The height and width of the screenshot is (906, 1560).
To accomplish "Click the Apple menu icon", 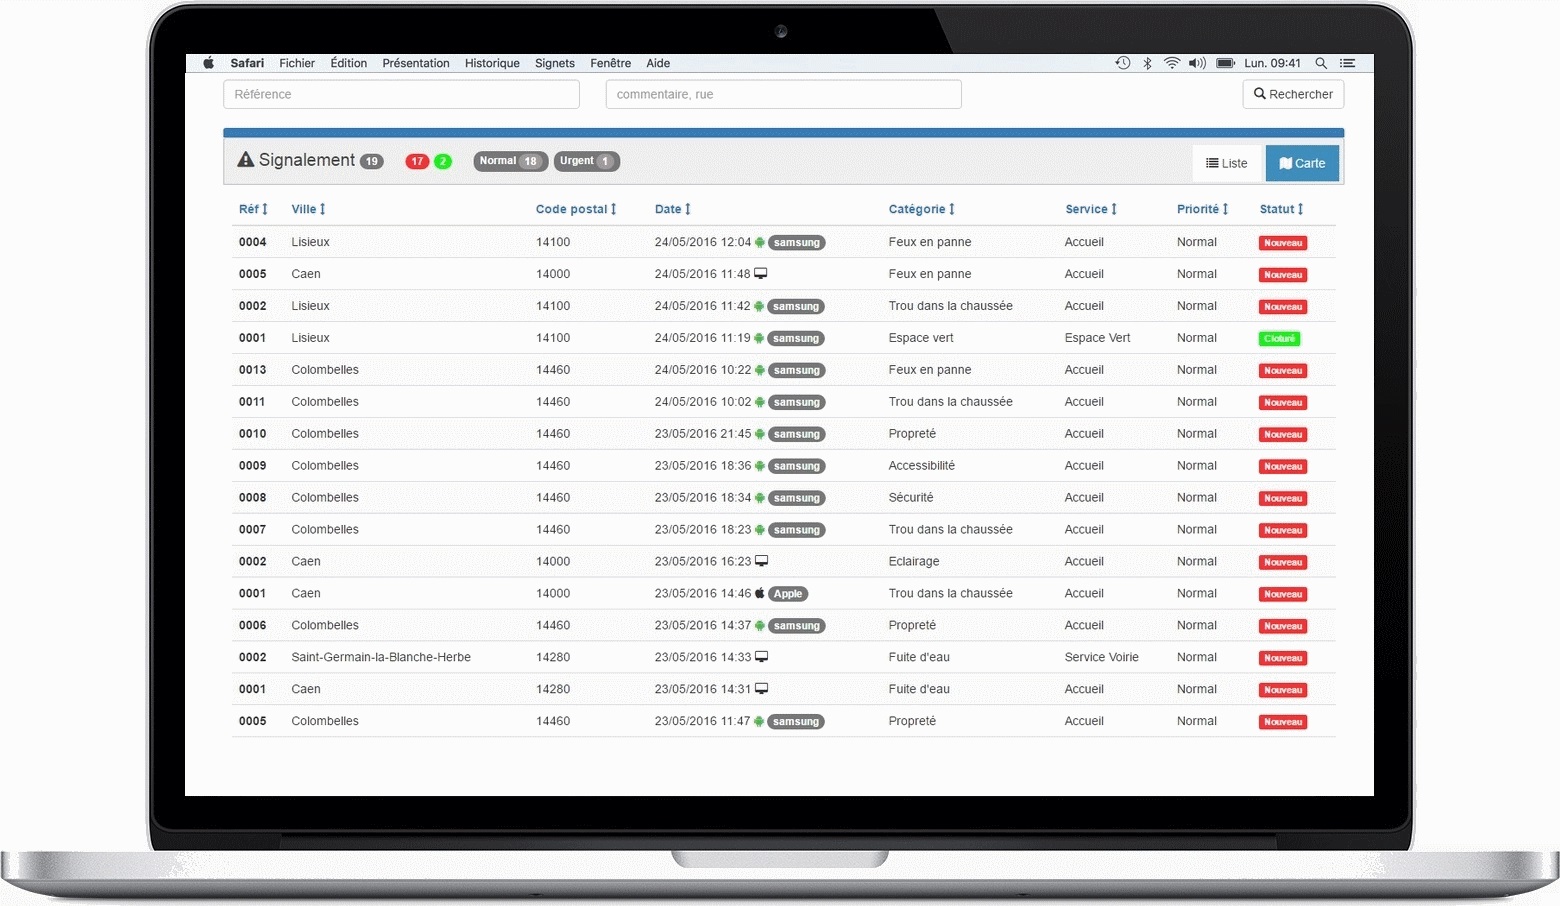I will [208, 63].
